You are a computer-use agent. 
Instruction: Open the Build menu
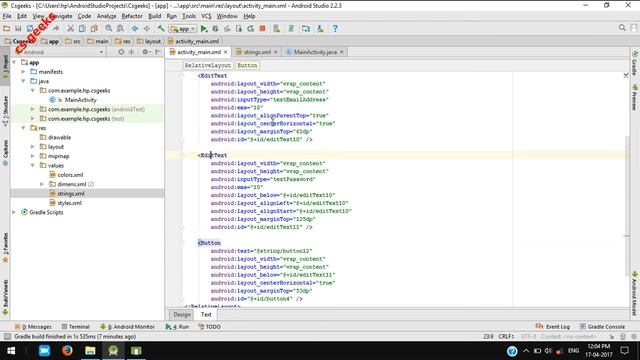click(154, 16)
